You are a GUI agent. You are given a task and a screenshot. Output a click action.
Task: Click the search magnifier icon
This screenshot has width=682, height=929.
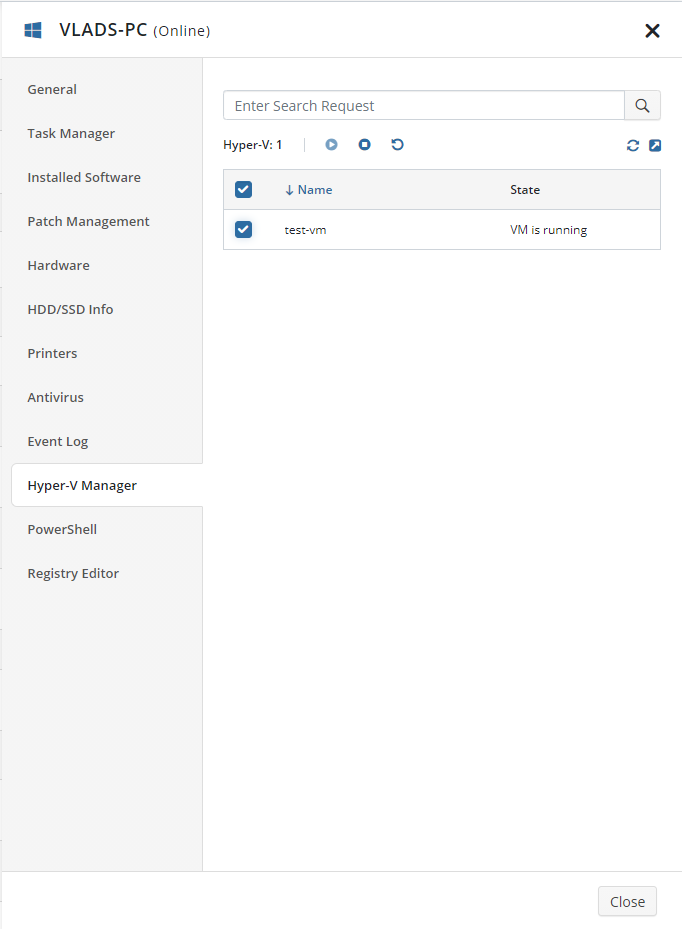(642, 105)
